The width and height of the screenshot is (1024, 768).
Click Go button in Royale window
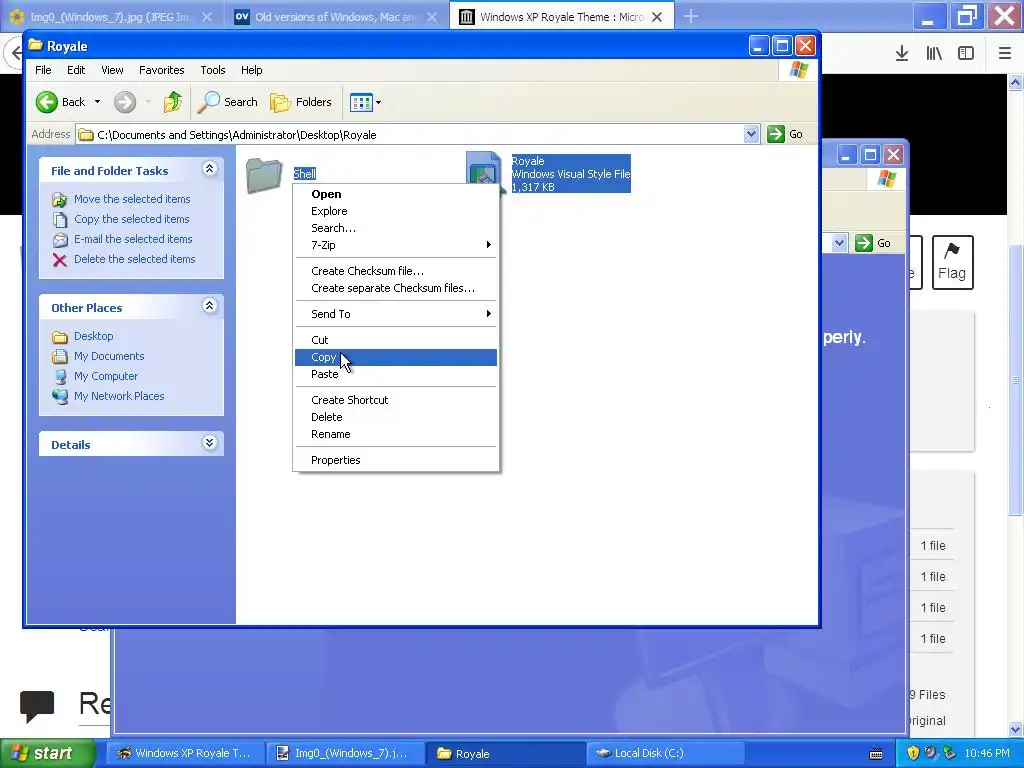pos(786,135)
